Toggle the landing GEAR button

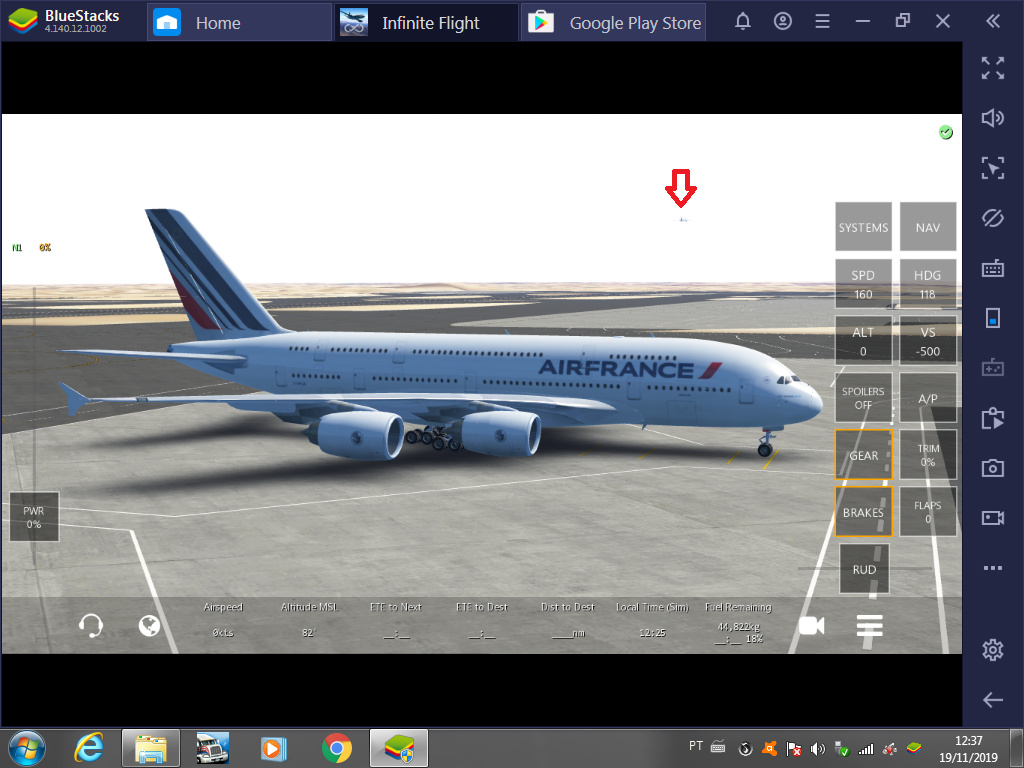[863, 455]
